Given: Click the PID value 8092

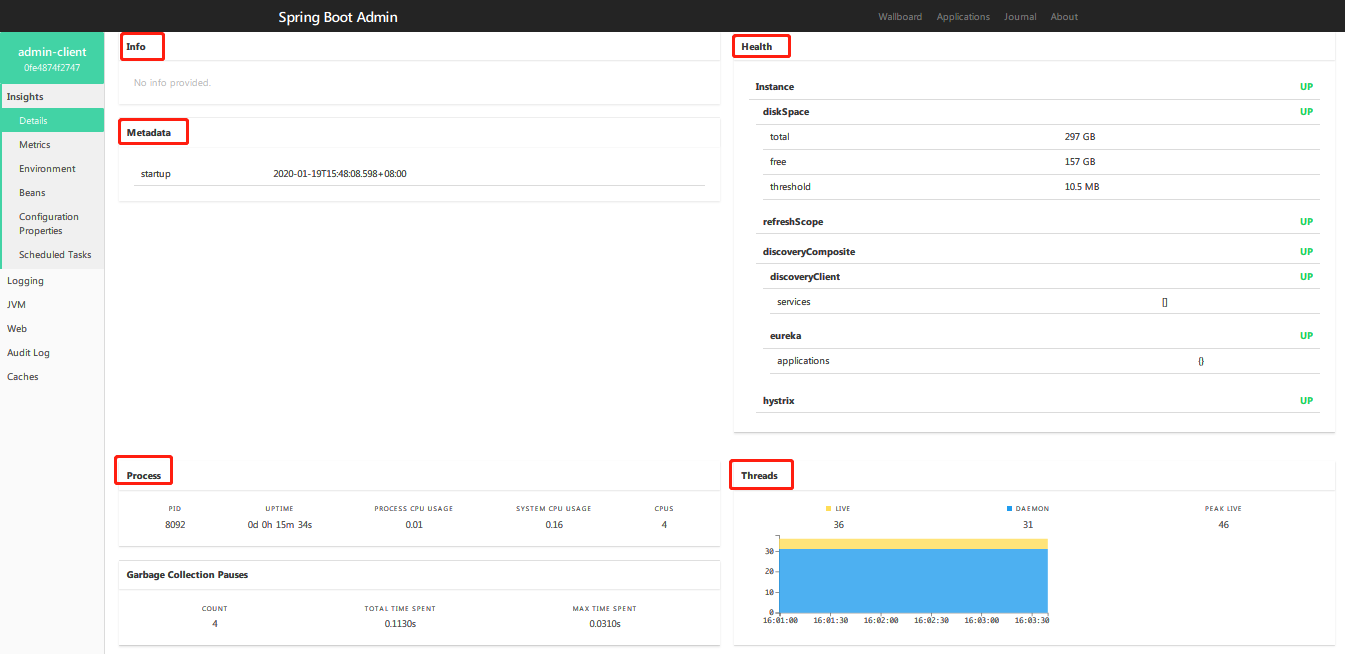Looking at the screenshot, I should point(175,525).
